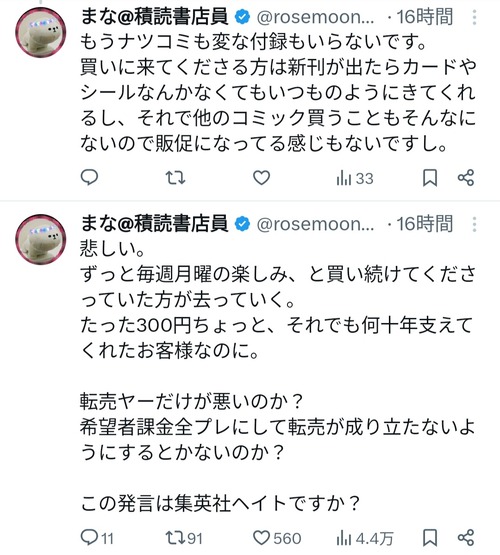Open profile avatar of first tweet
The image size is (500, 555).
tap(41, 32)
